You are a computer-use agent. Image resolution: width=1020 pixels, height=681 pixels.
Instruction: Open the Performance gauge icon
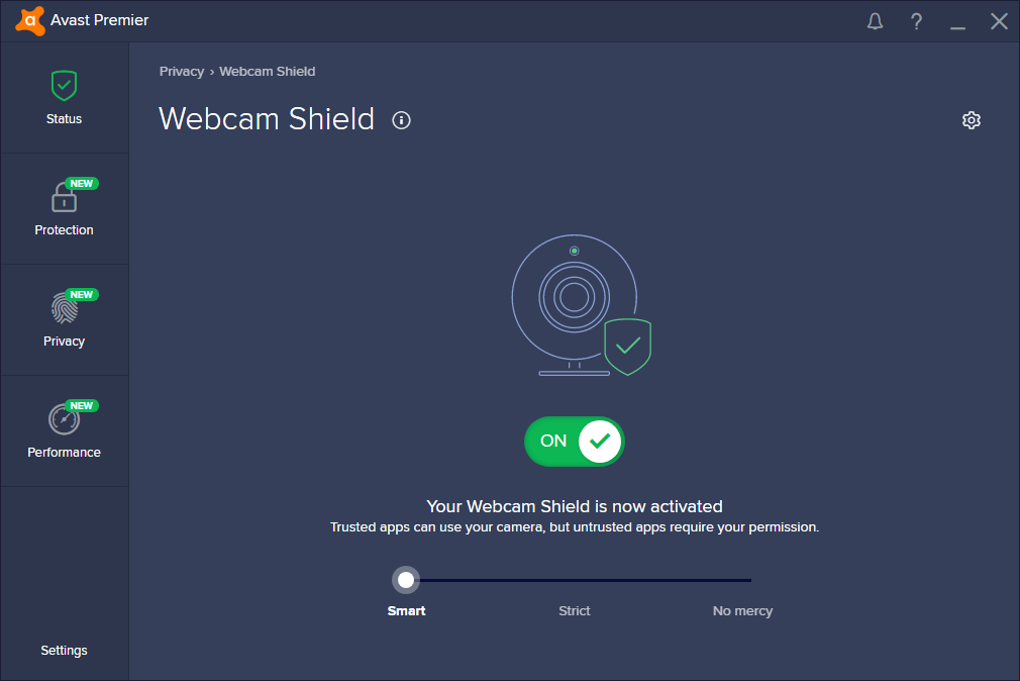(64, 419)
